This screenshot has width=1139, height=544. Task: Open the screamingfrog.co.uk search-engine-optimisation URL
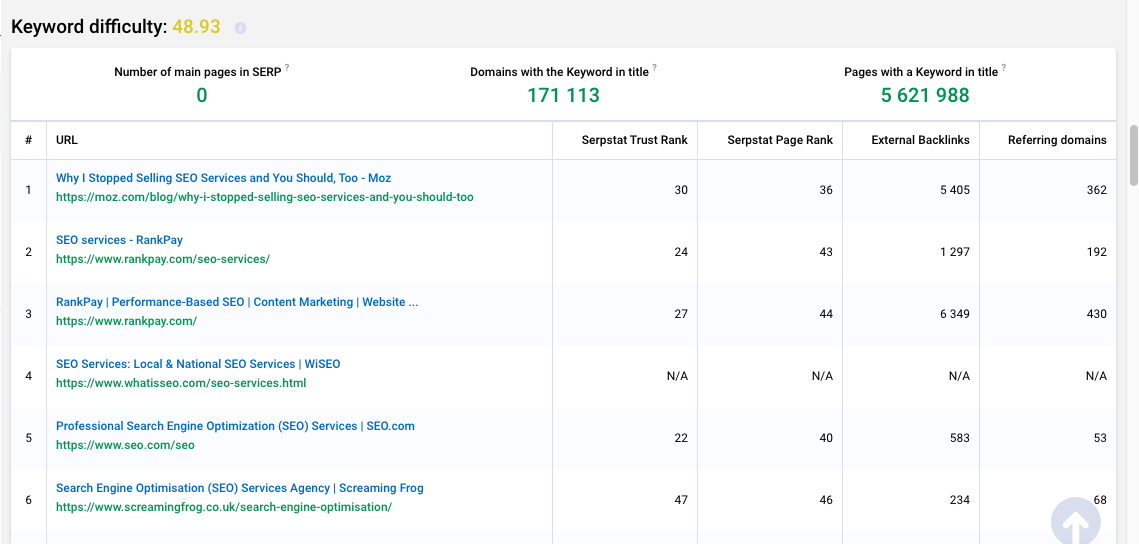coord(224,507)
